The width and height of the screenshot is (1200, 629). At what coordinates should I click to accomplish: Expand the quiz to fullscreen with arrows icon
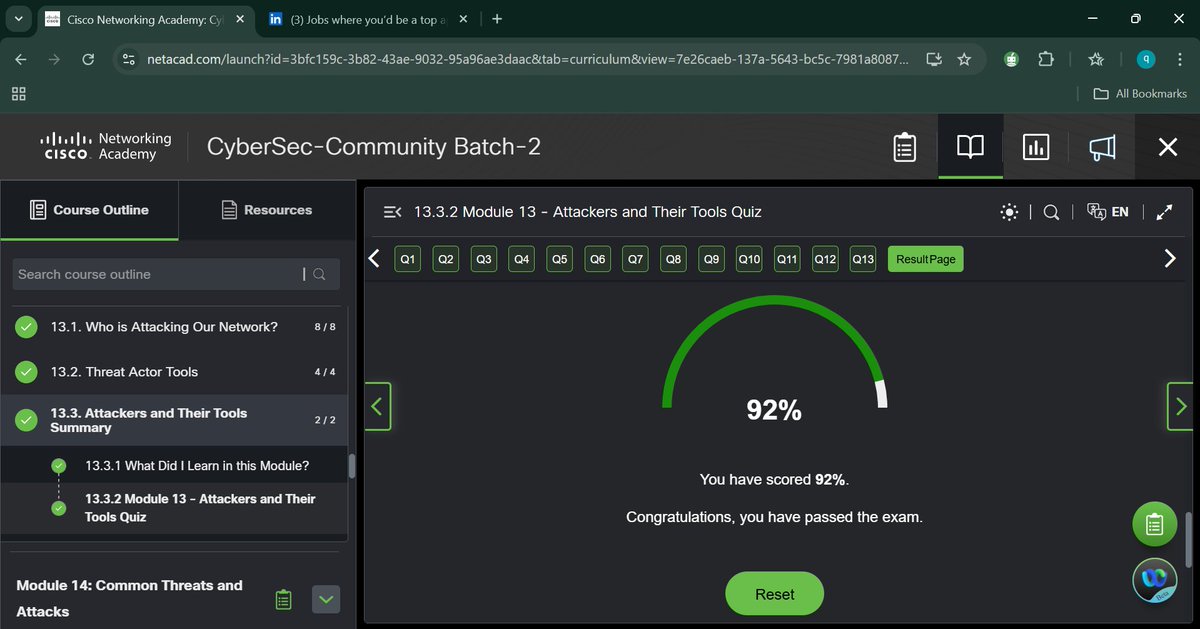(1164, 212)
